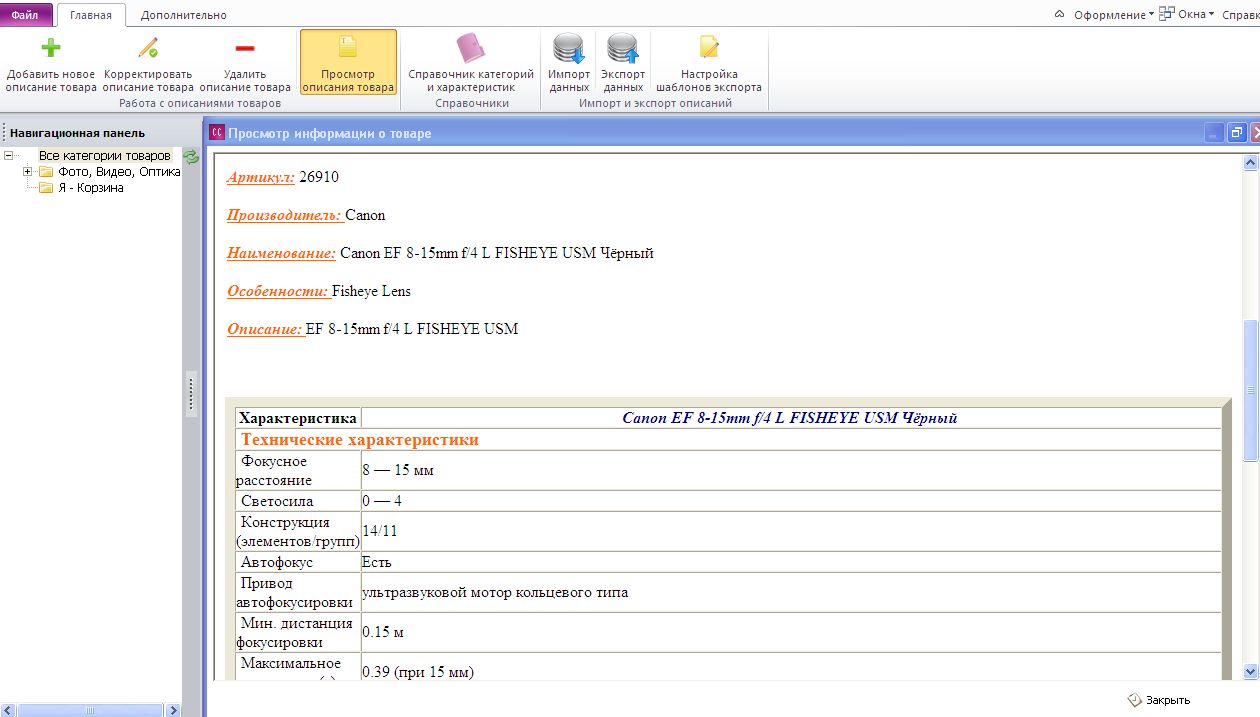The height and width of the screenshot is (717, 1260).
Task: Click the Производитель label link
Action: pyautogui.click(x=285, y=215)
